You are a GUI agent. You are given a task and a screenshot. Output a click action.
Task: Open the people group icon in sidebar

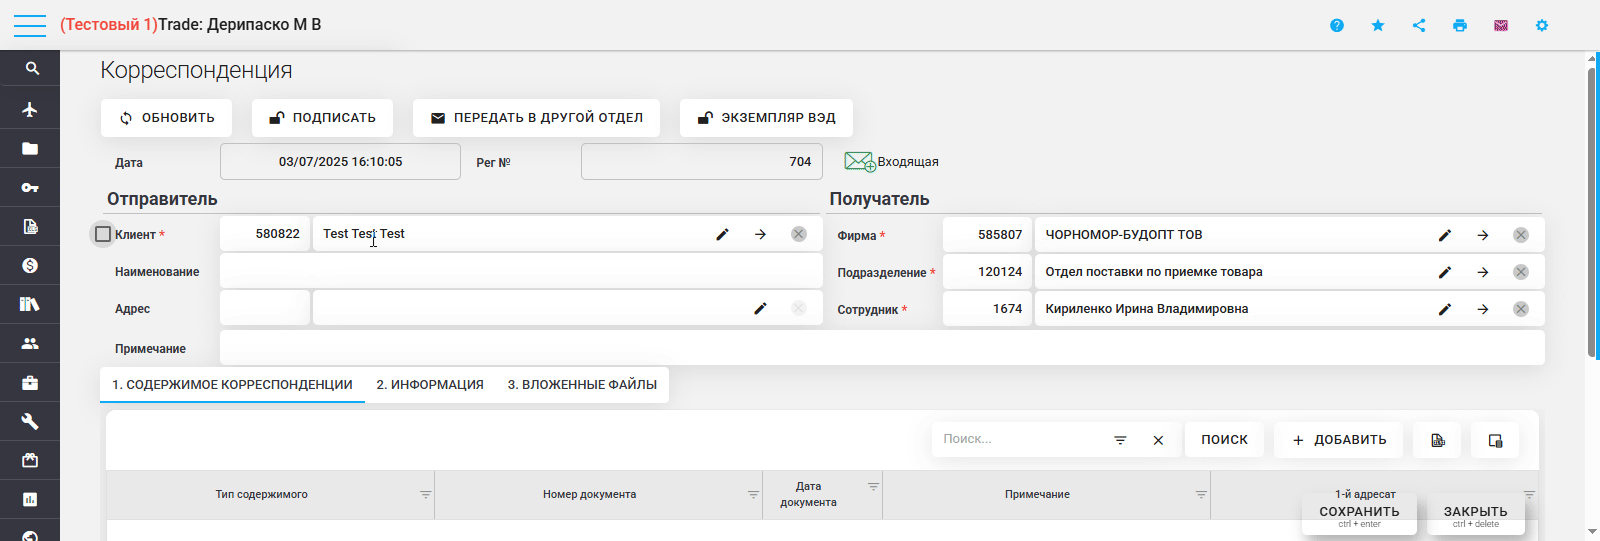coord(30,343)
